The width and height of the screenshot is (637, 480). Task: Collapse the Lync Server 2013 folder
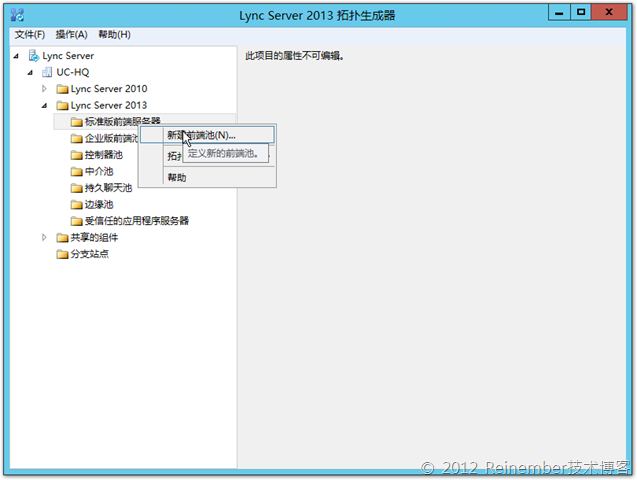(44, 106)
